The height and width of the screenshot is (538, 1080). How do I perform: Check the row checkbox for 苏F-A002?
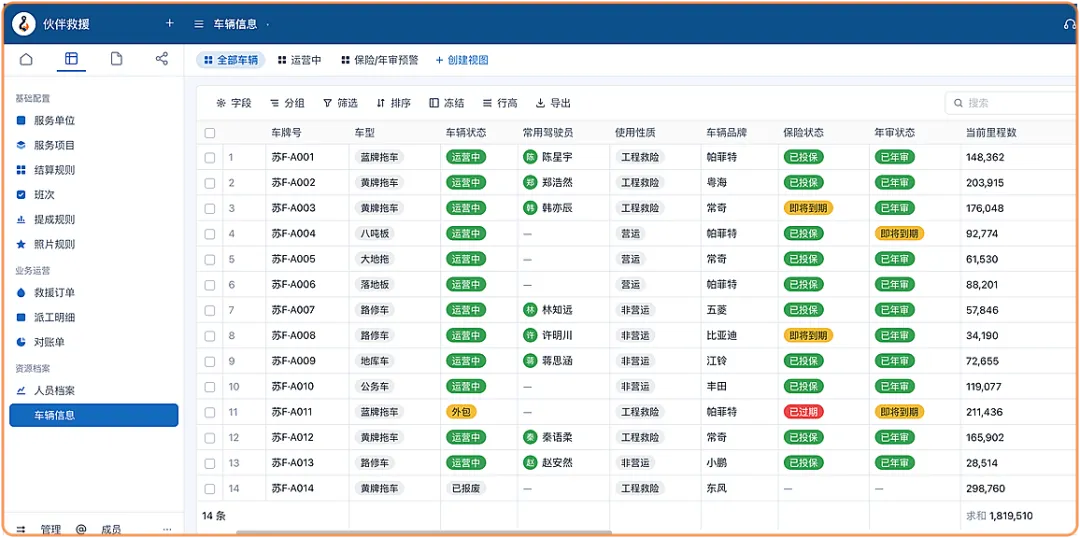(210, 183)
